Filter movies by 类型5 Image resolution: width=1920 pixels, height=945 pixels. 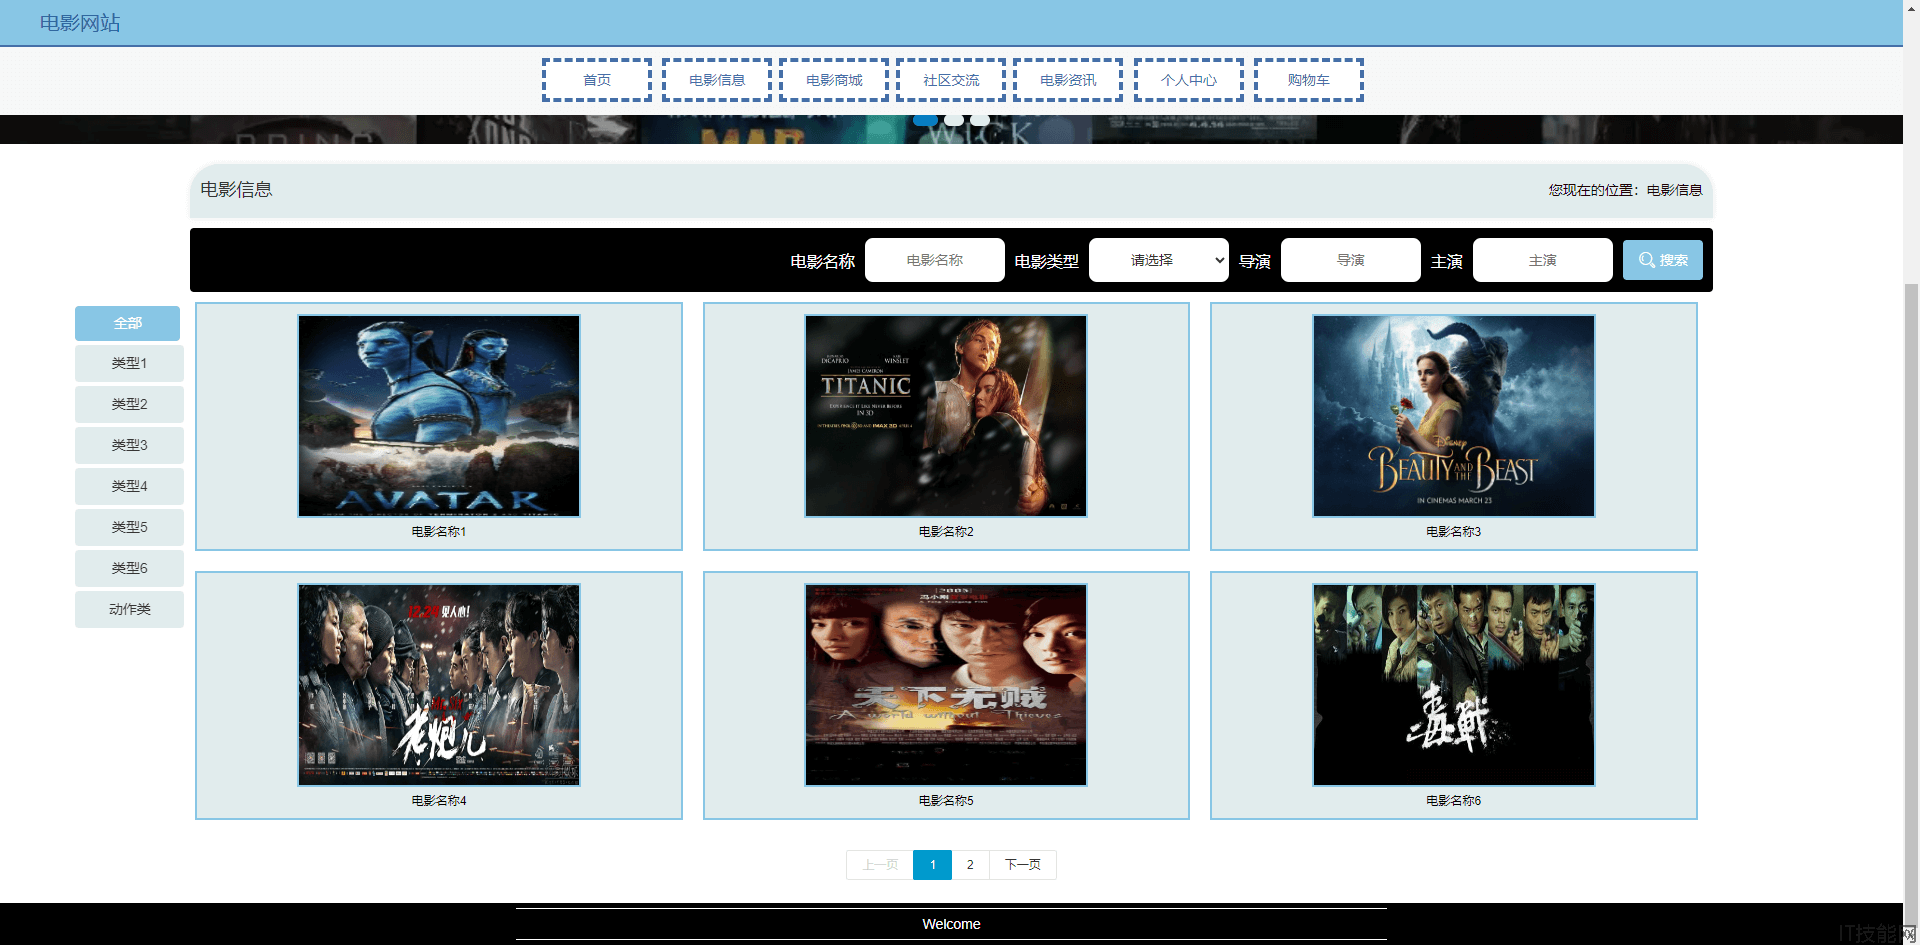coord(129,527)
